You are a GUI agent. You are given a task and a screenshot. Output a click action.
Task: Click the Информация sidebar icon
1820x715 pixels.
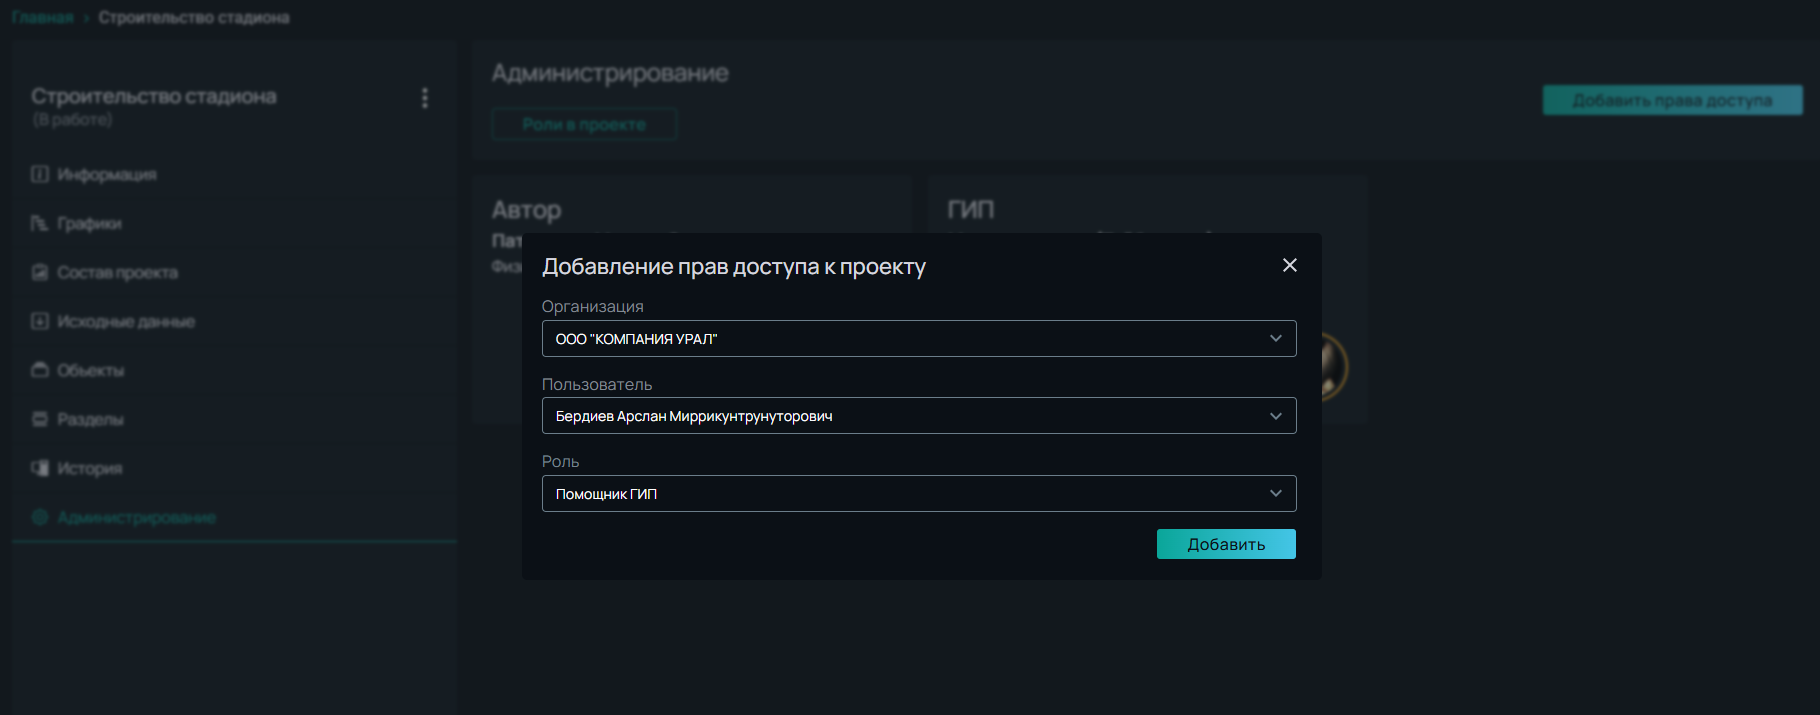(x=40, y=174)
